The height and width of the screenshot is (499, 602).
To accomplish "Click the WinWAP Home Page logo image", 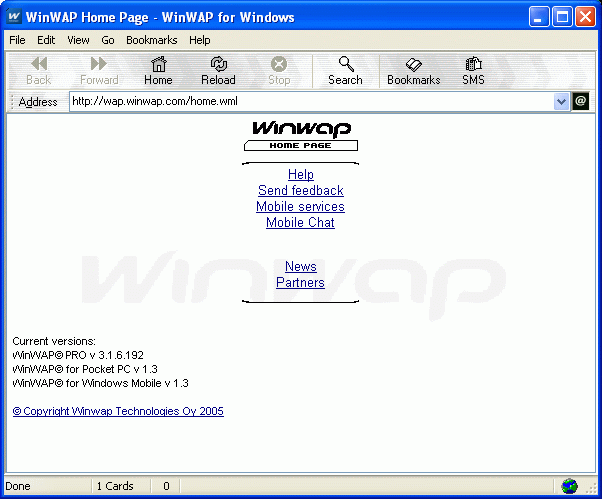I will coord(301,136).
